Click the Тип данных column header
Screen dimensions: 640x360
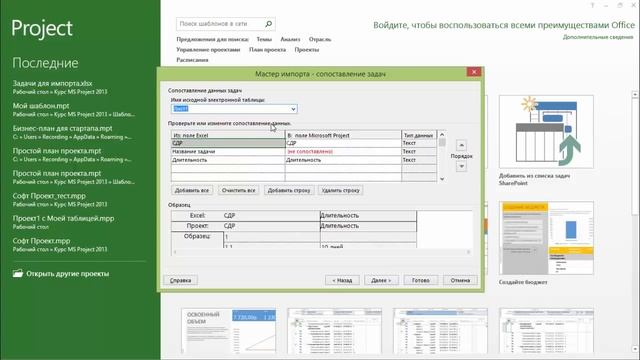tap(419, 135)
